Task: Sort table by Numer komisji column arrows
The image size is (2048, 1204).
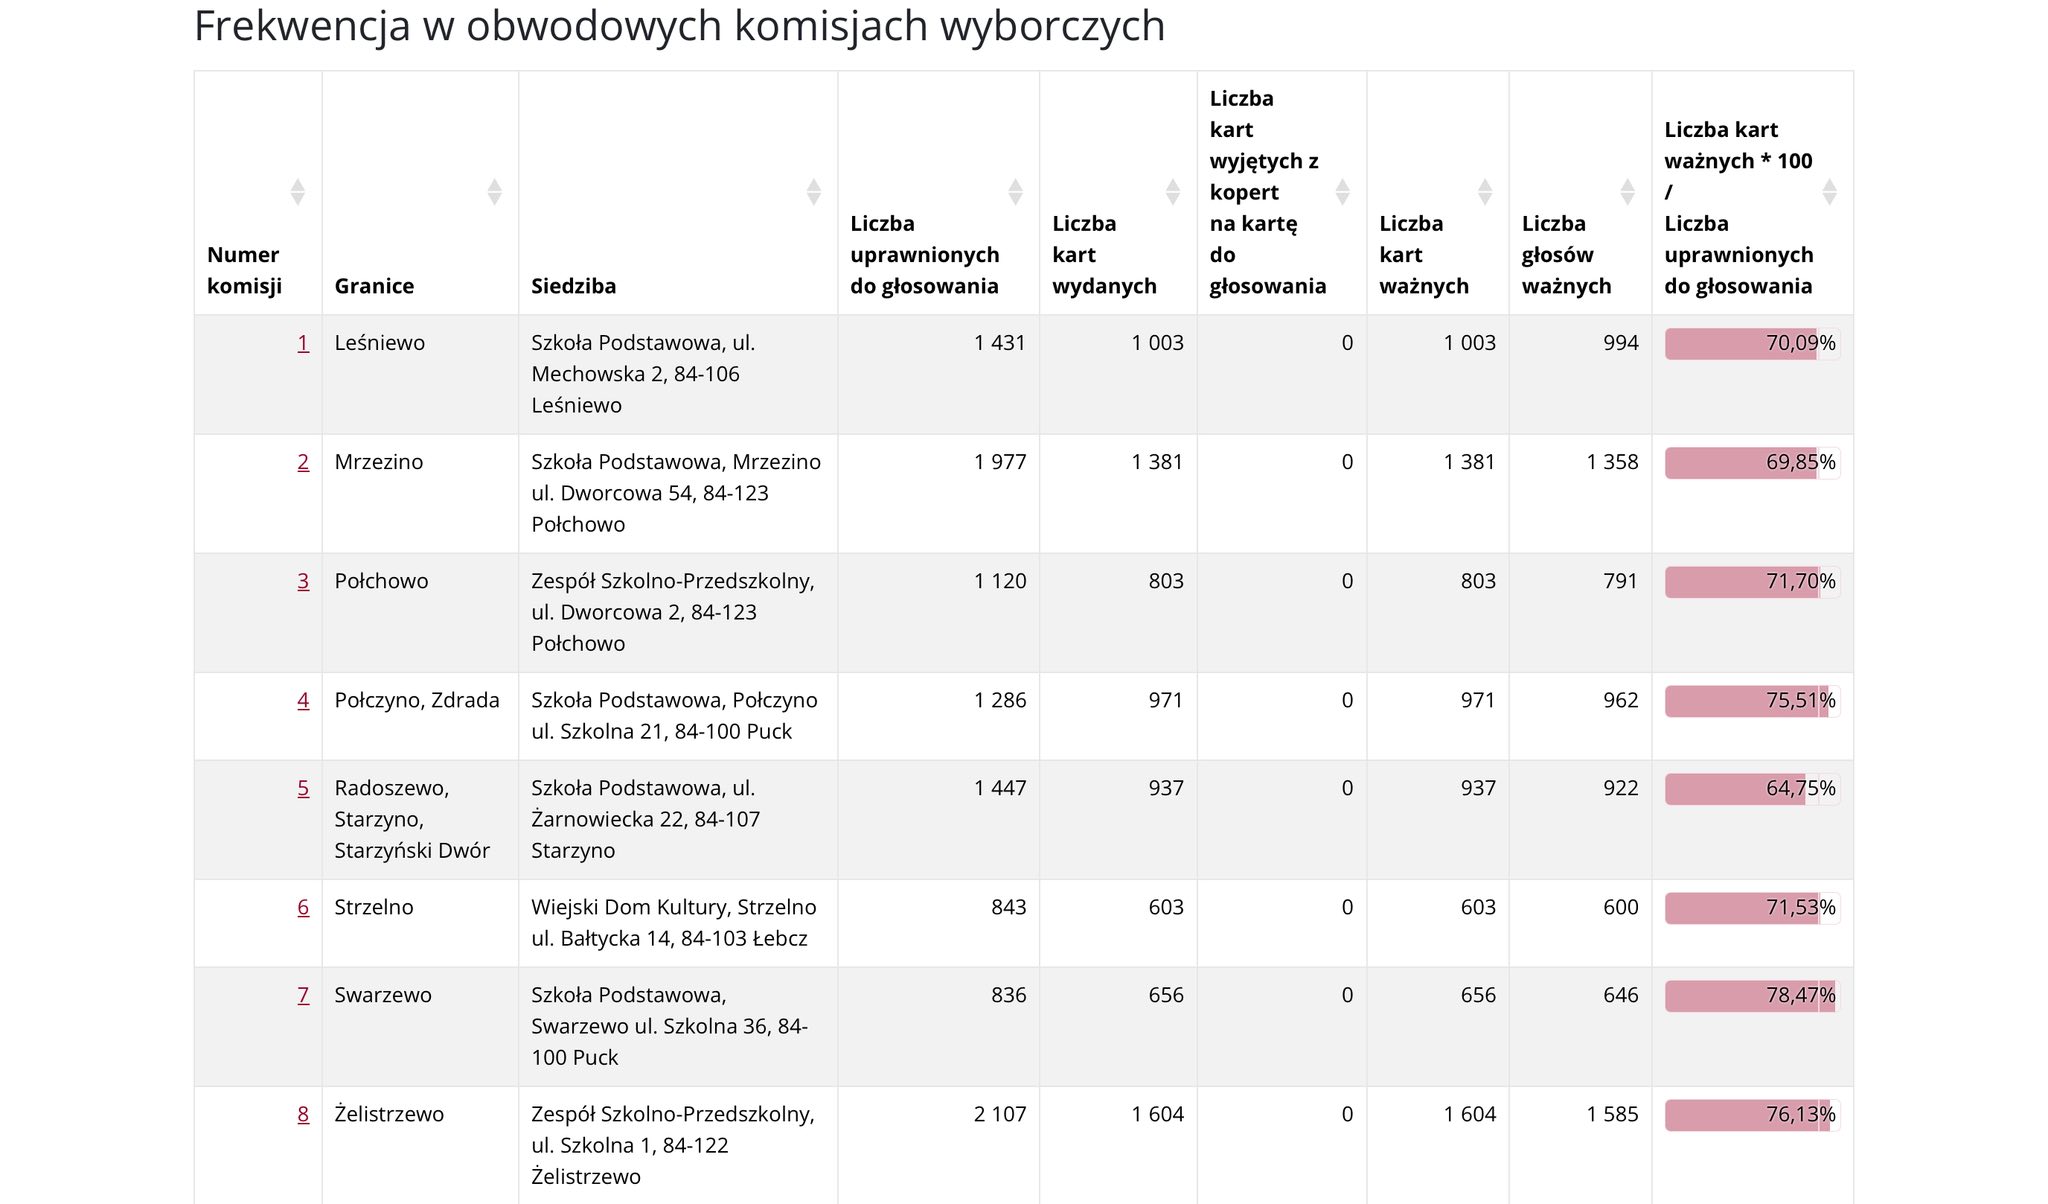Action: [x=297, y=192]
